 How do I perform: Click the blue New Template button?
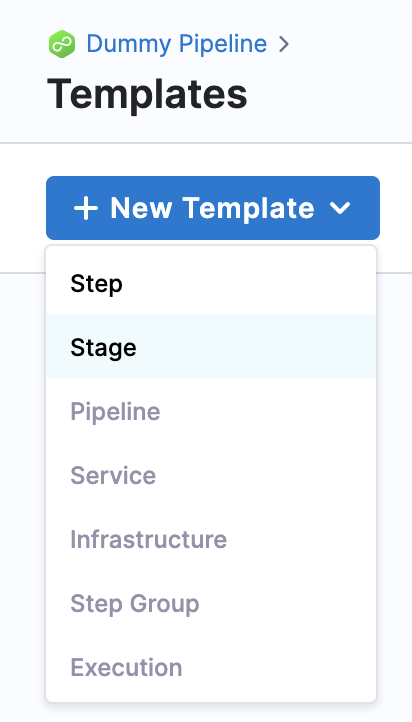[213, 208]
